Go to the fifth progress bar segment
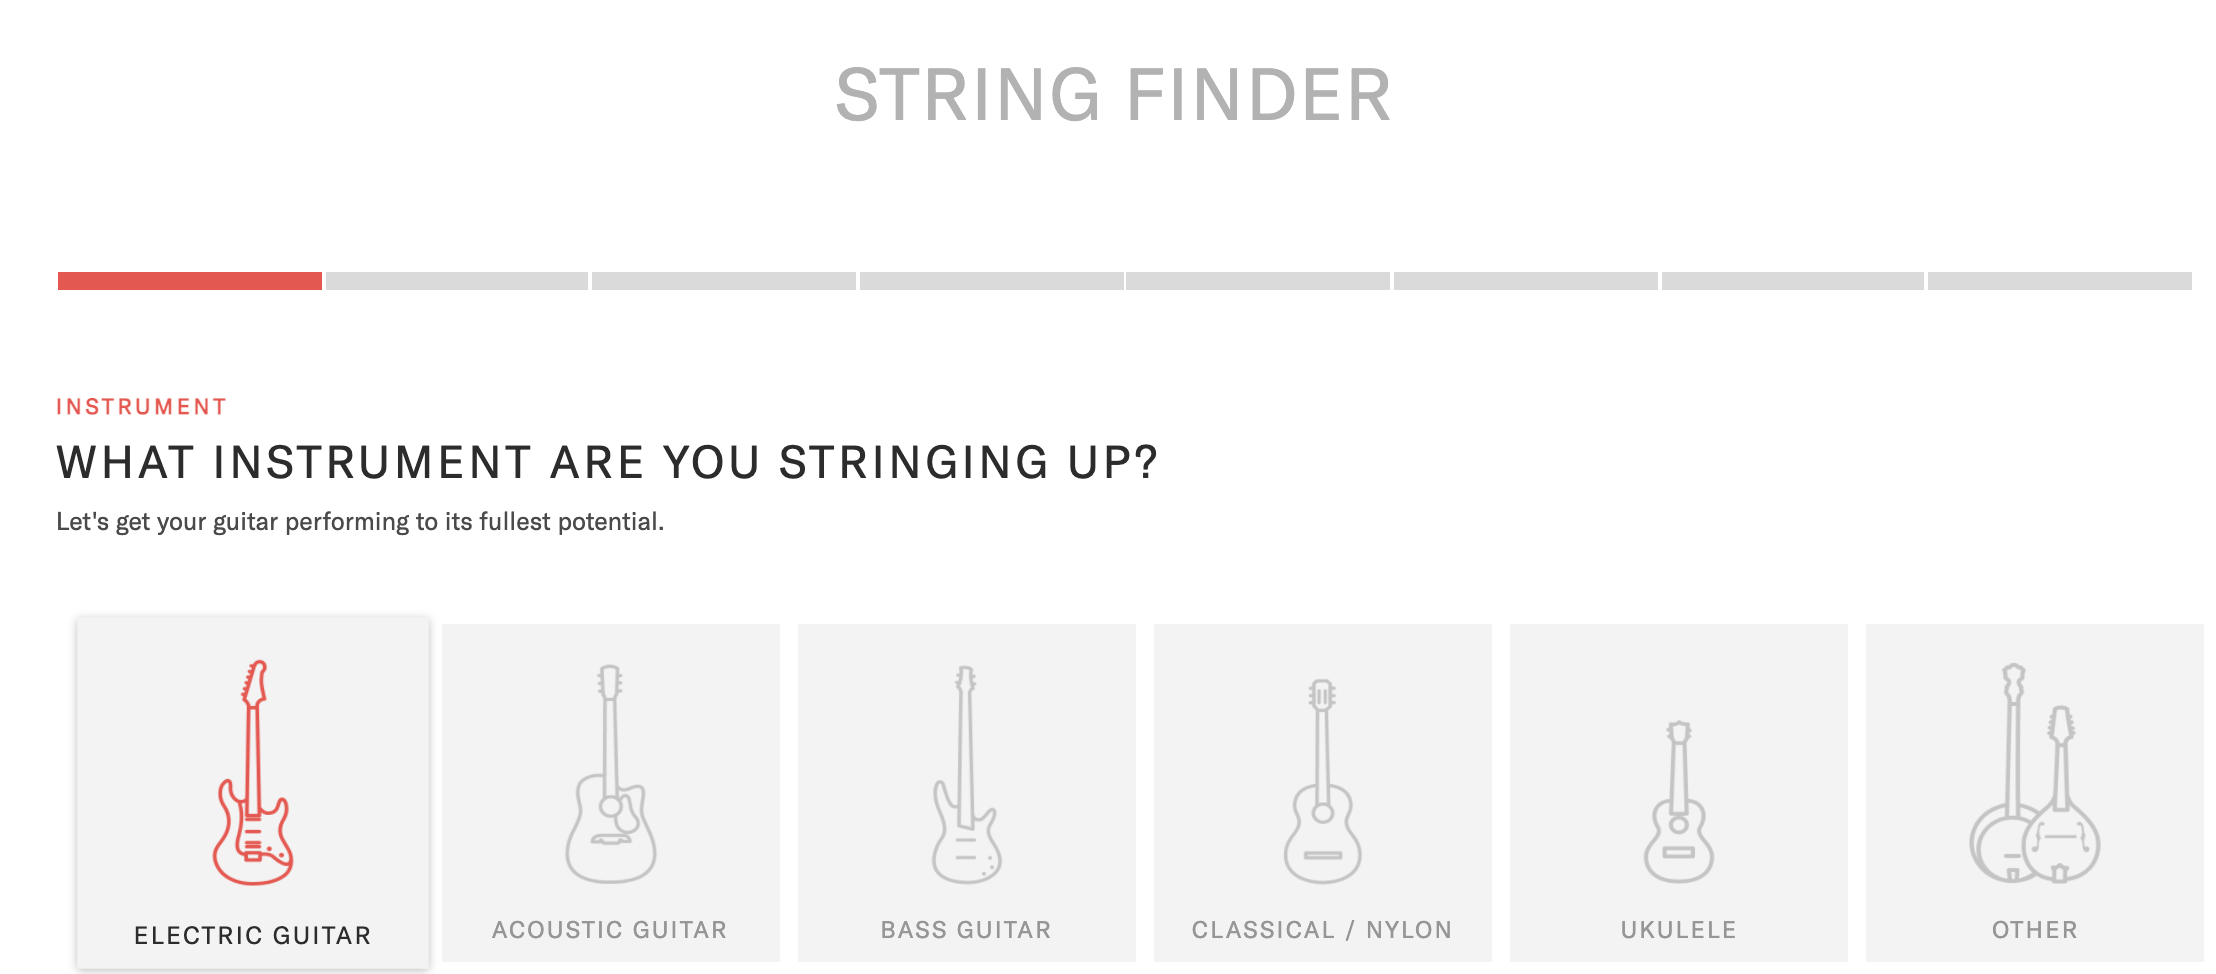 1258,281
